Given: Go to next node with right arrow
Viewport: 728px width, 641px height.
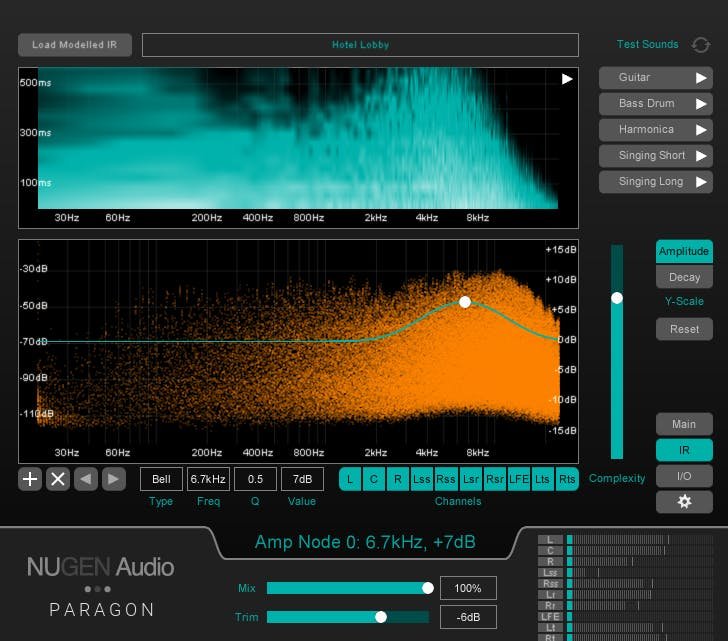Looking at the screenshot, I should point(114,479).
